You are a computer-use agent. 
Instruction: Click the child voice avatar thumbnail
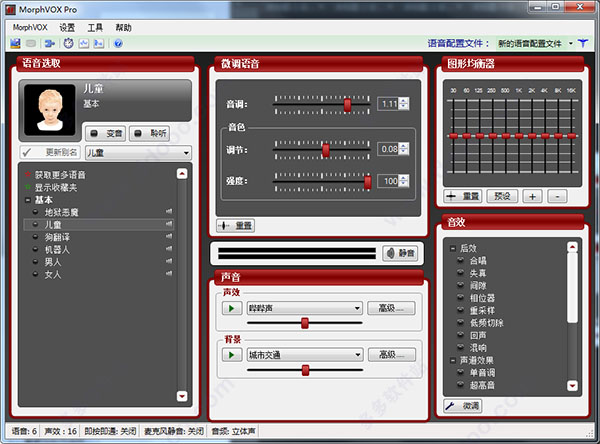click(x=50, y=110)
